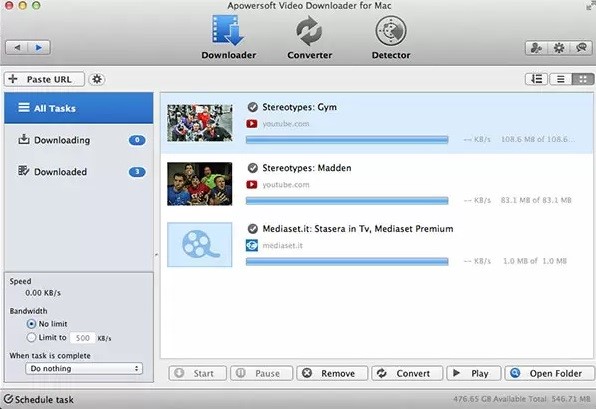Screen dimensions: 596x409
Task: Open the download folder
Action: tap(549, 373)
